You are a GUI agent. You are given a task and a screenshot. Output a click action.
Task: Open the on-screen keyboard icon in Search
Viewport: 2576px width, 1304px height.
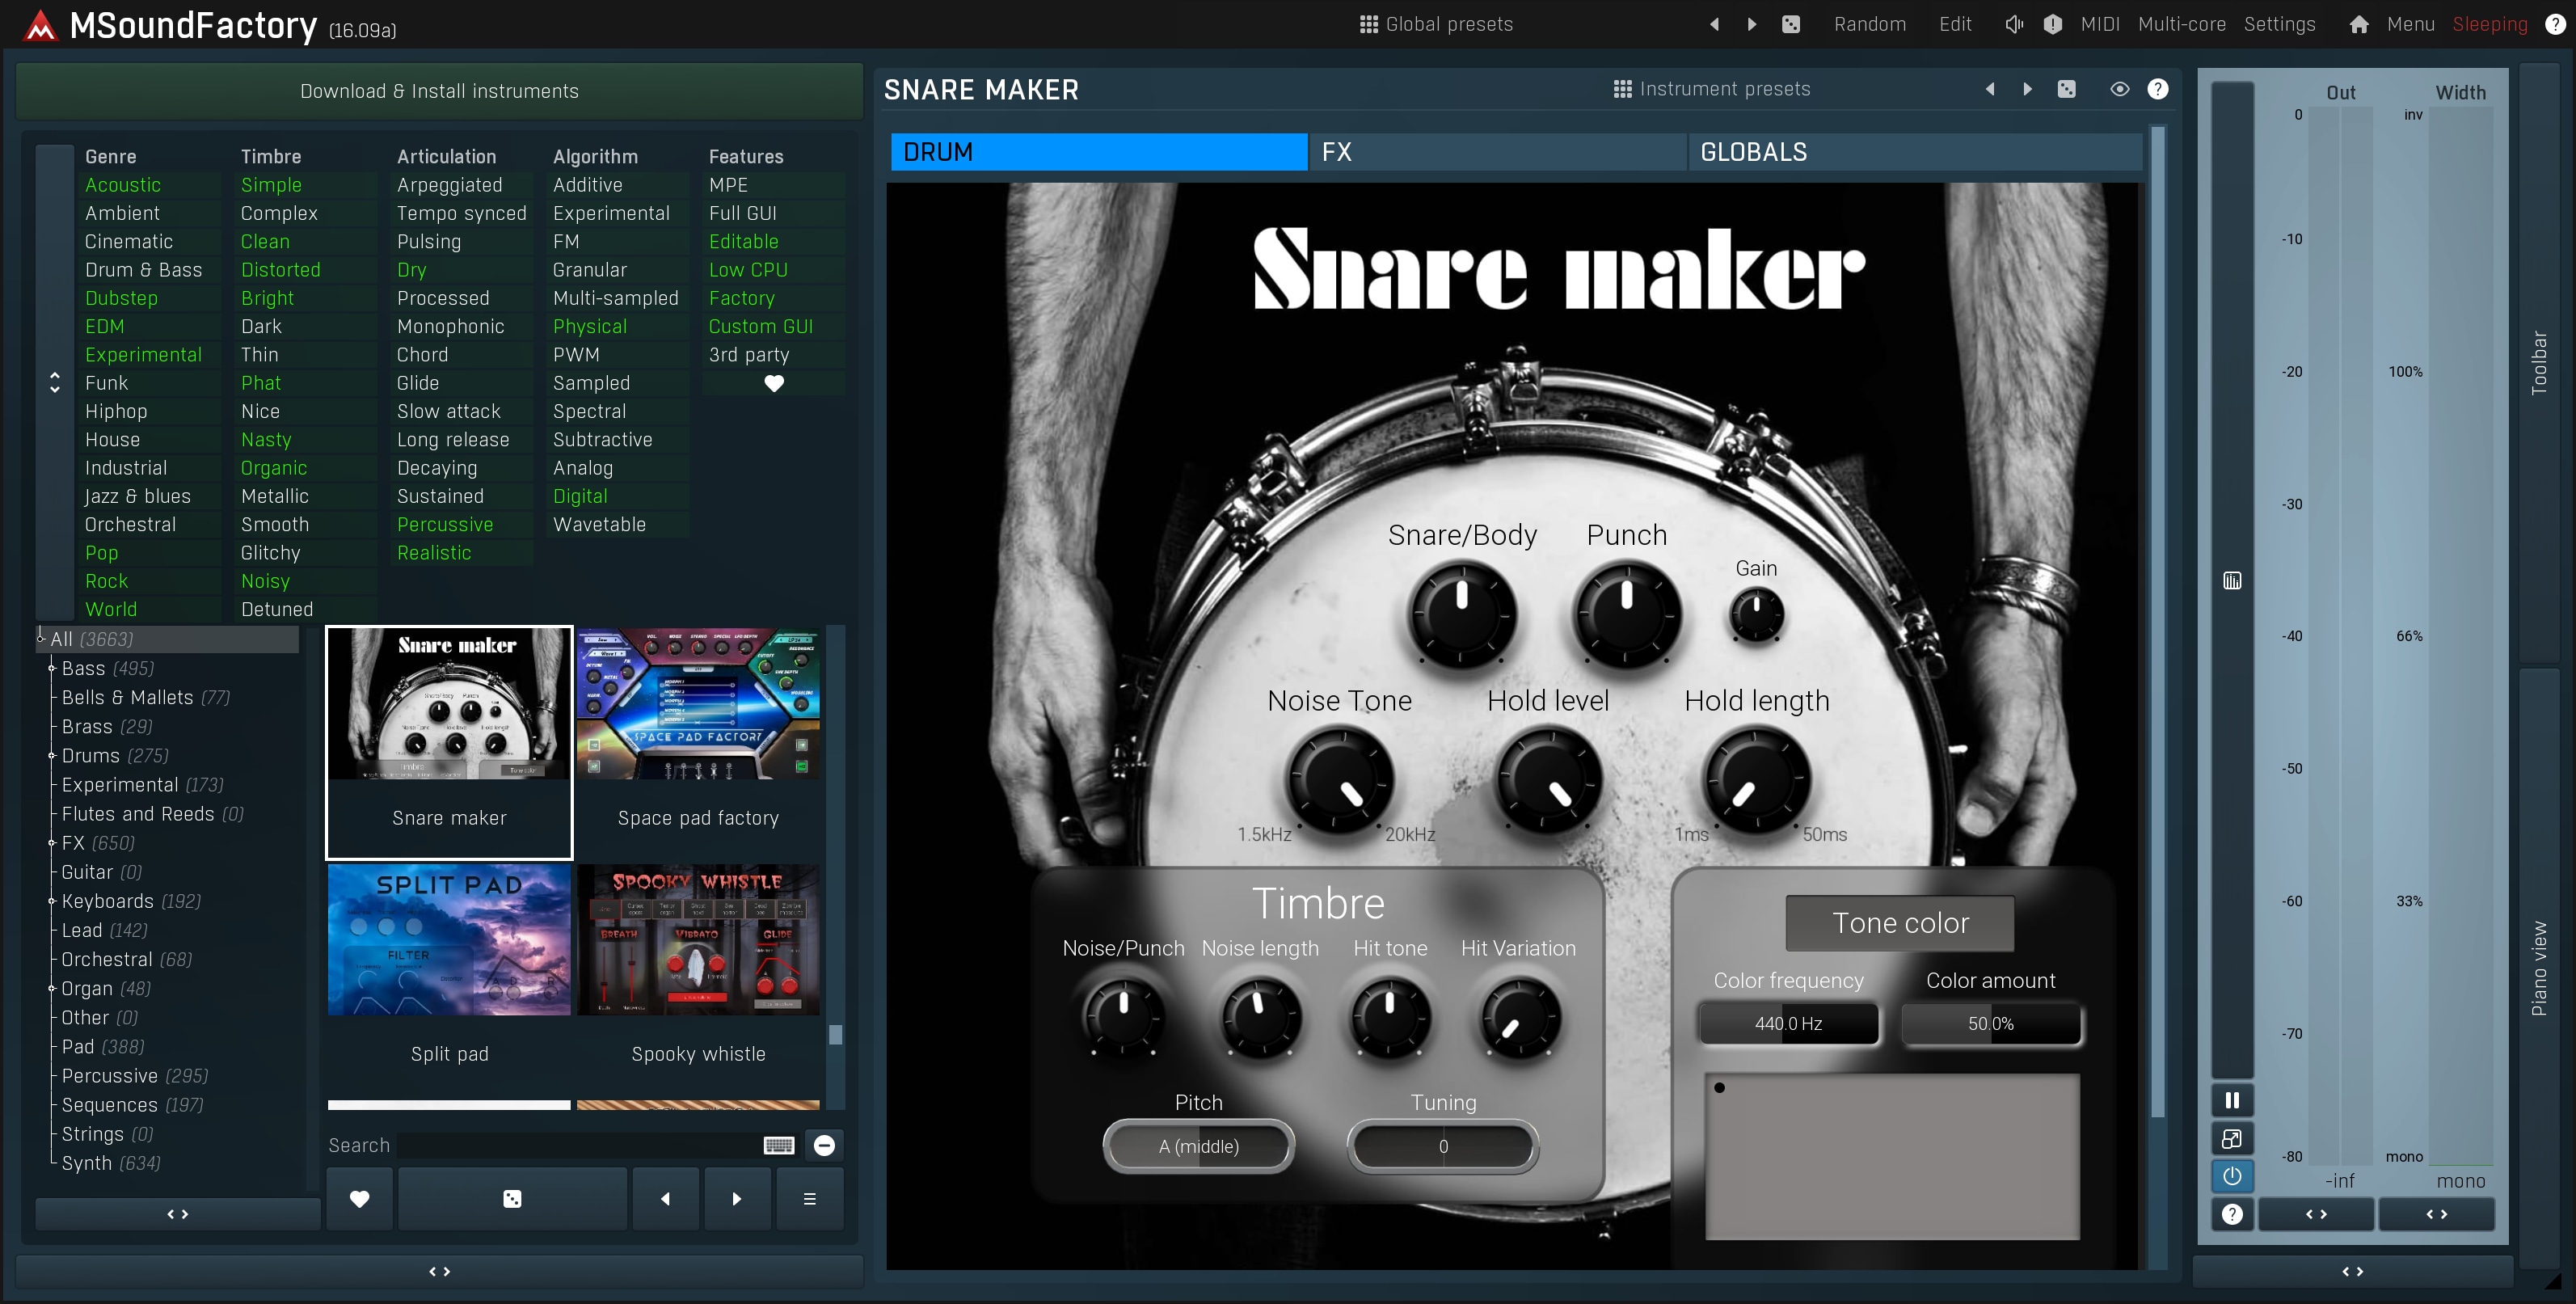(x=779, y=1146)
